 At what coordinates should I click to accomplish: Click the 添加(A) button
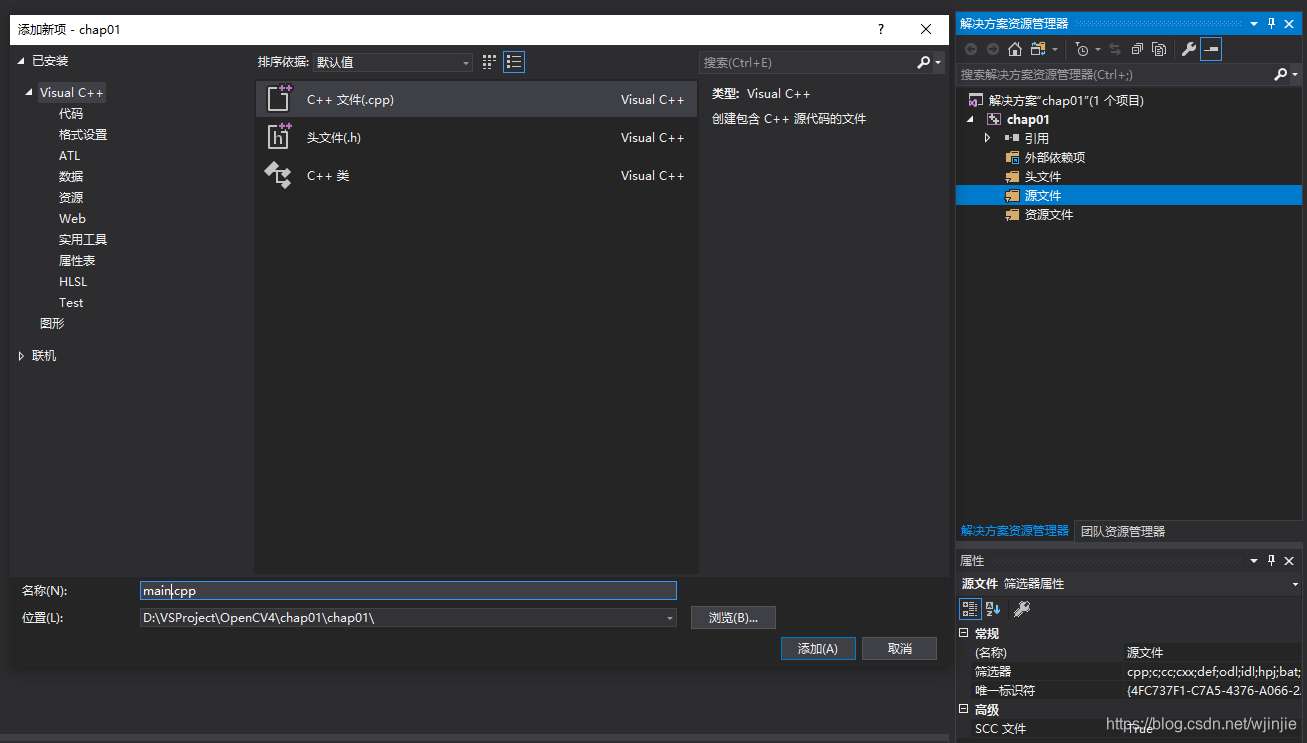tap(818, 649)
